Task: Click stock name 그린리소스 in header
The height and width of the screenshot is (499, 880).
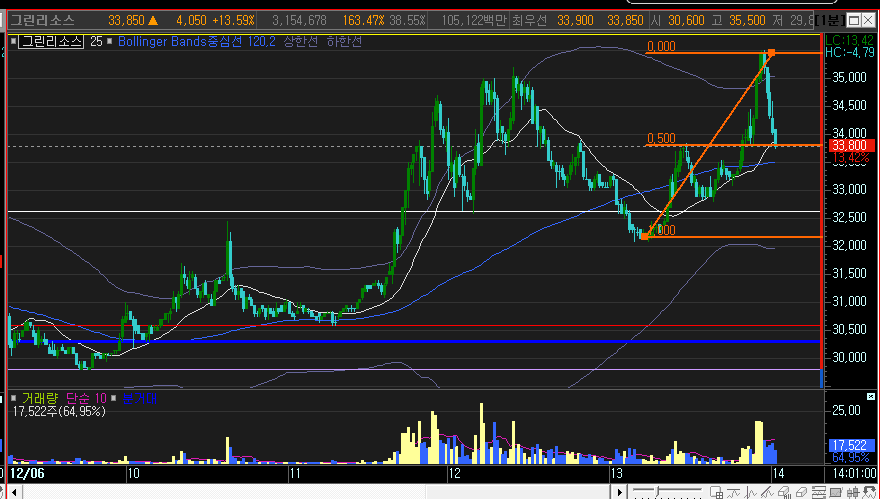Action: [43, 21]
